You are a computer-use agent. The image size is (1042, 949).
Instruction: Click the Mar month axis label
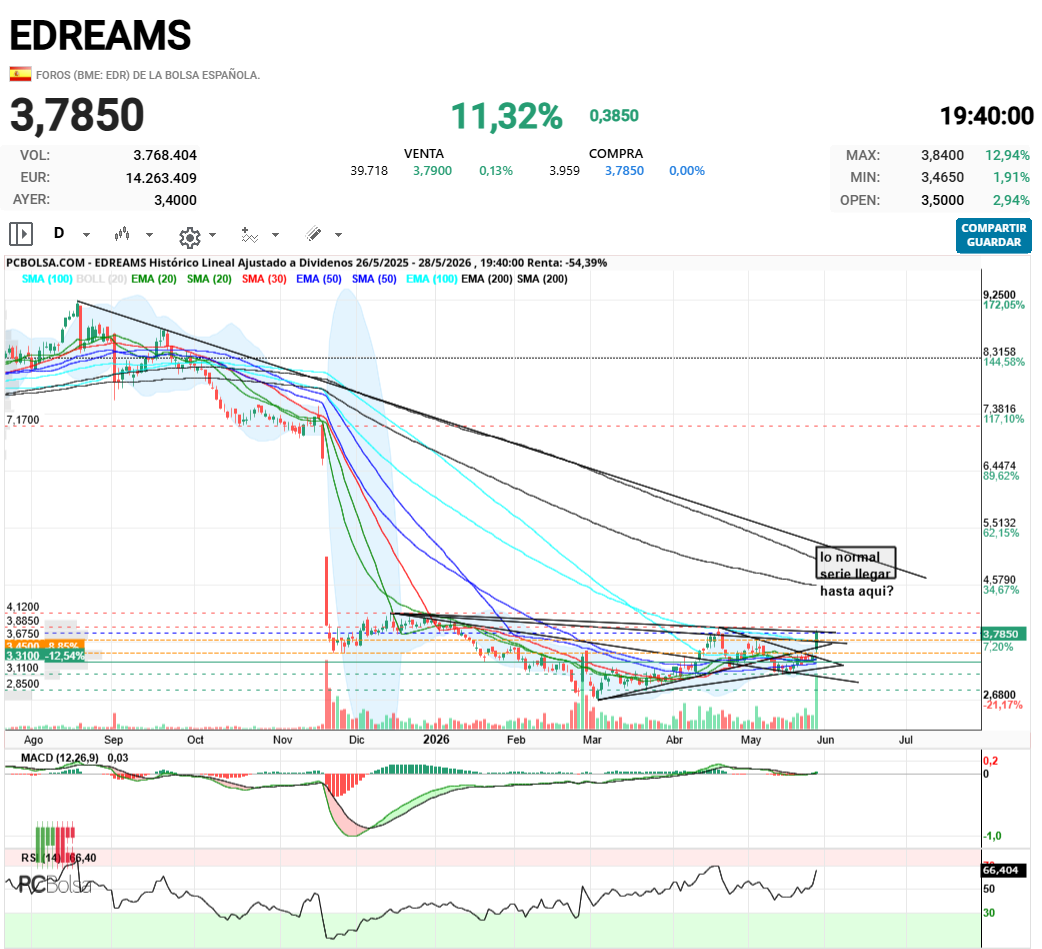[x=592, y=740]
